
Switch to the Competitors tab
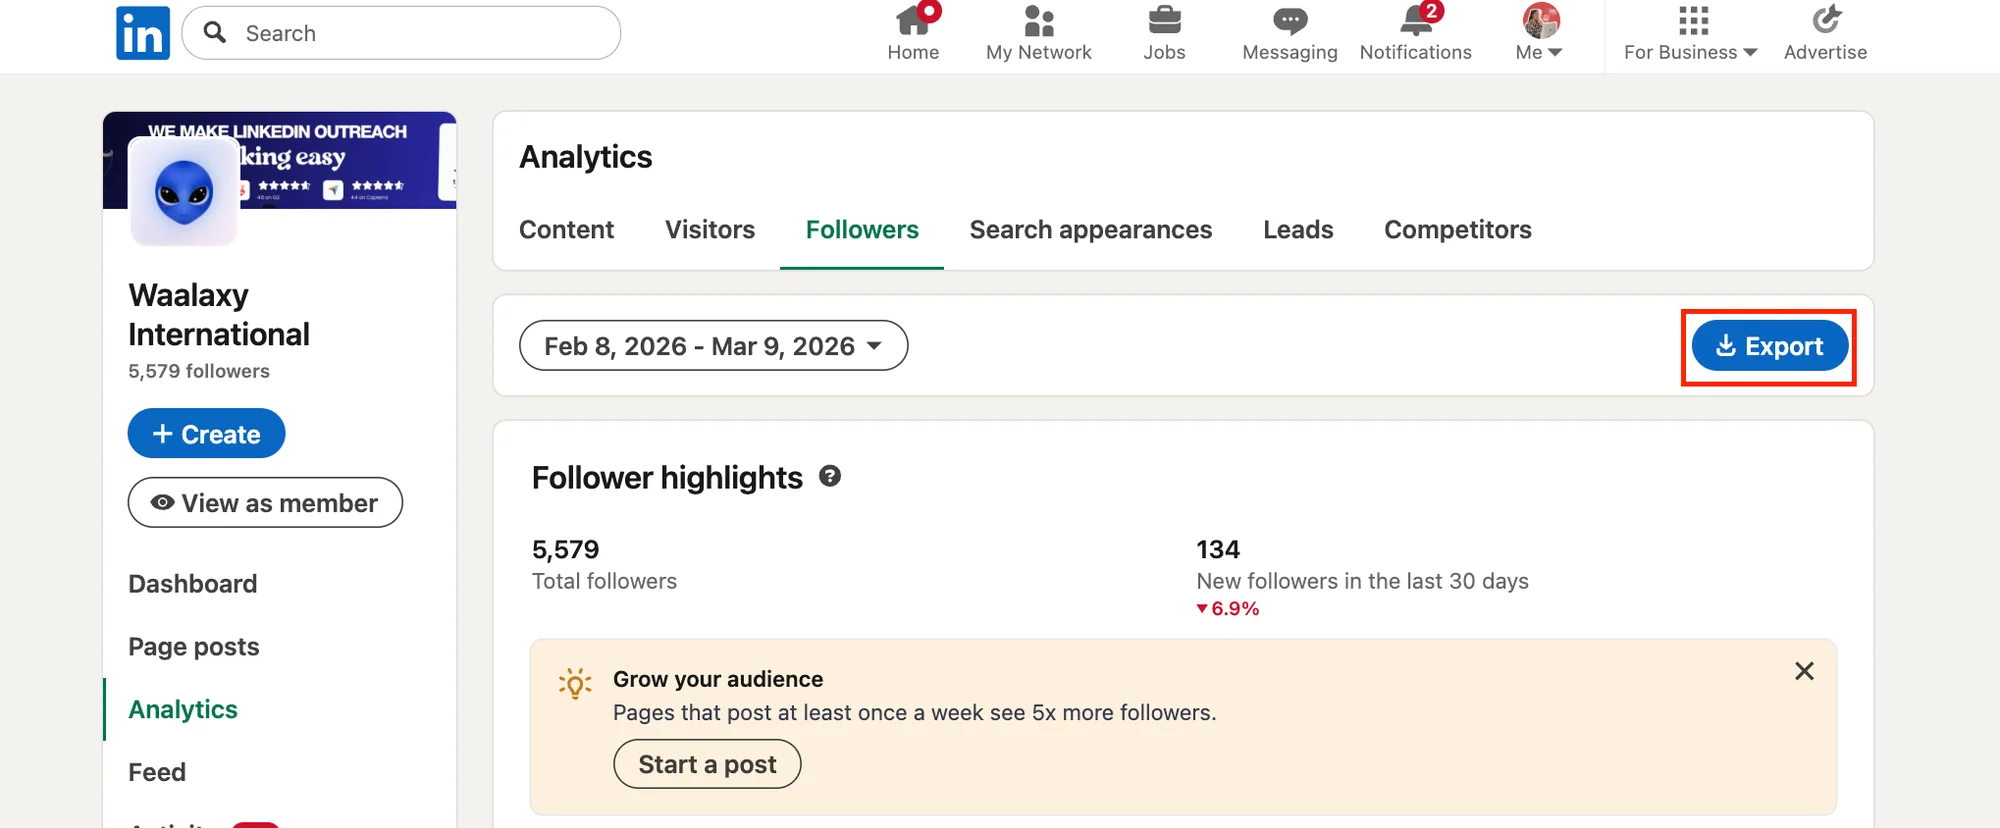(x=1458, y=230)
